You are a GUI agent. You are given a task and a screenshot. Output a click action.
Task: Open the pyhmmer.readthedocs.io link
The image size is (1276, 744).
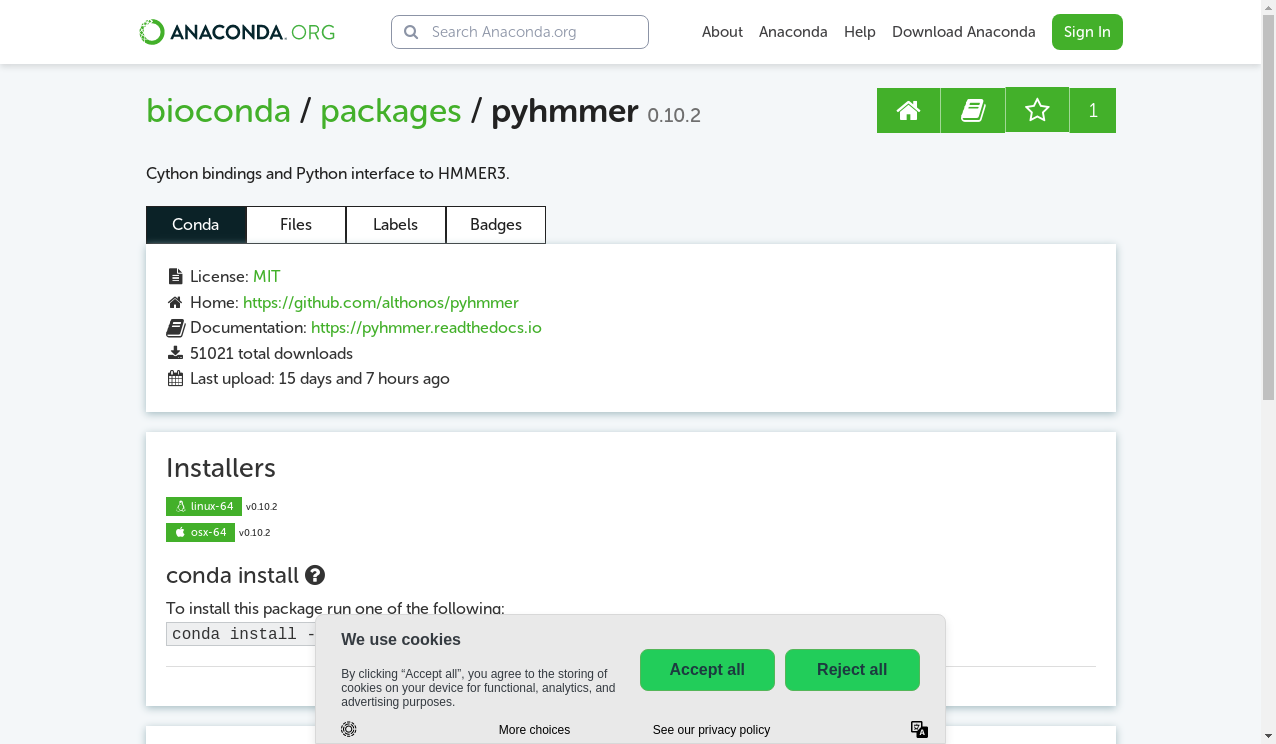426,327
